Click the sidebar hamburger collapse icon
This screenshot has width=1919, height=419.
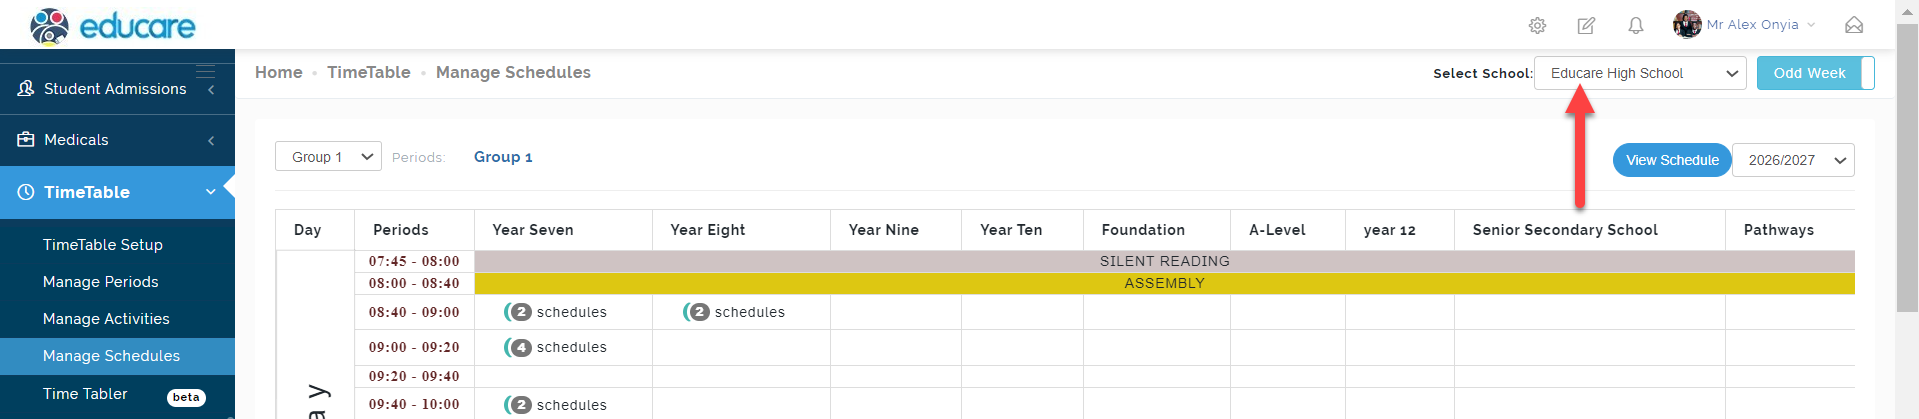pos(206,70)
